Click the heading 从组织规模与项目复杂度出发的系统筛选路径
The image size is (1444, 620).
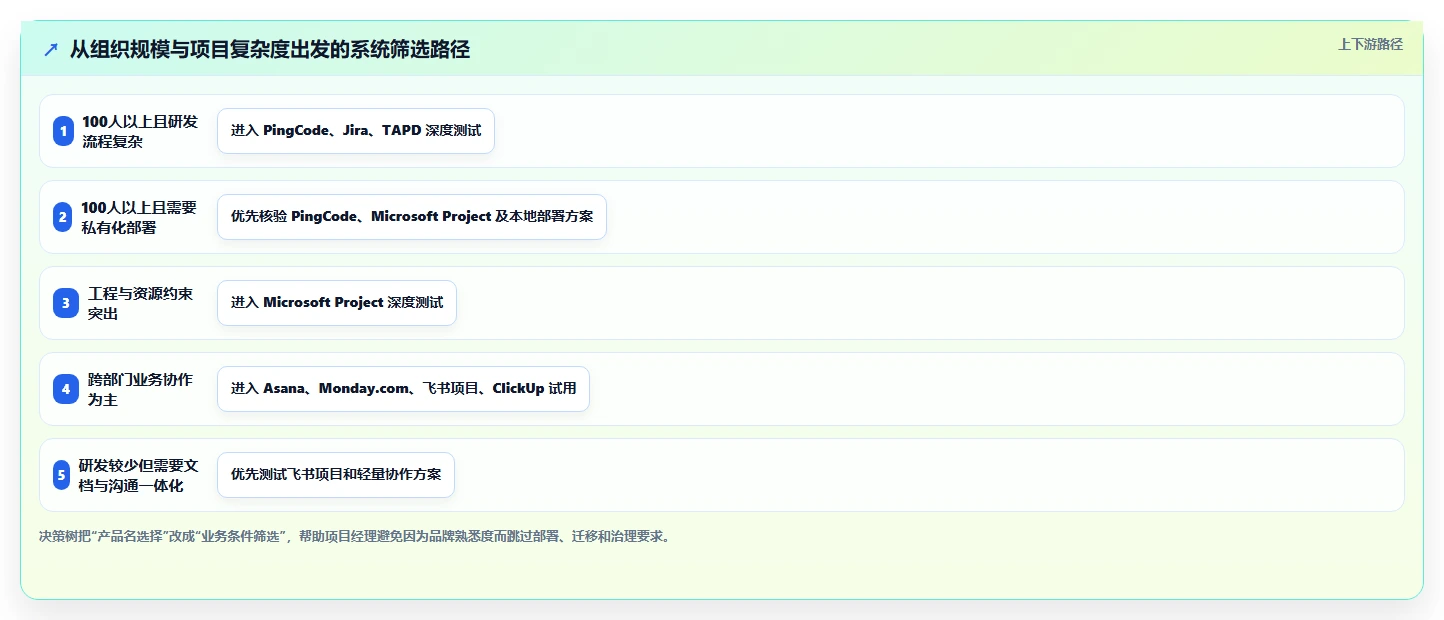270,49
